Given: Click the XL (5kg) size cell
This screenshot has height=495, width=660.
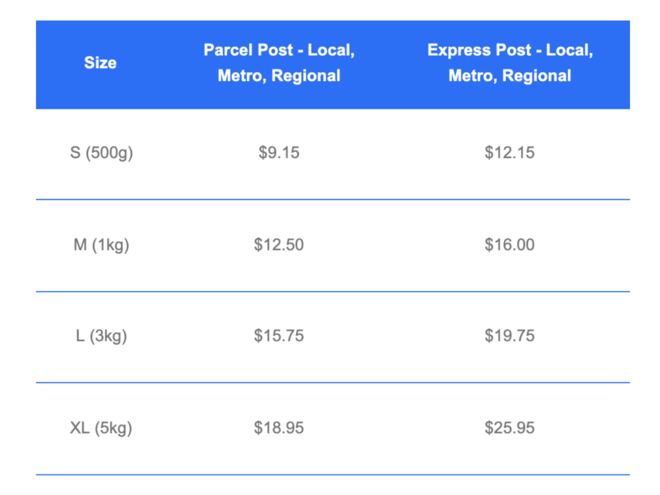Looking at the screenshot, I should [101, 428].
